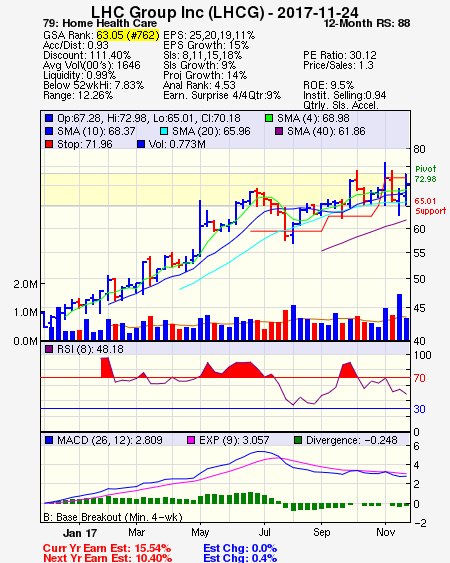
Task: Click the 'Est Chg: 0.0%' text
Action: [240, 548]
